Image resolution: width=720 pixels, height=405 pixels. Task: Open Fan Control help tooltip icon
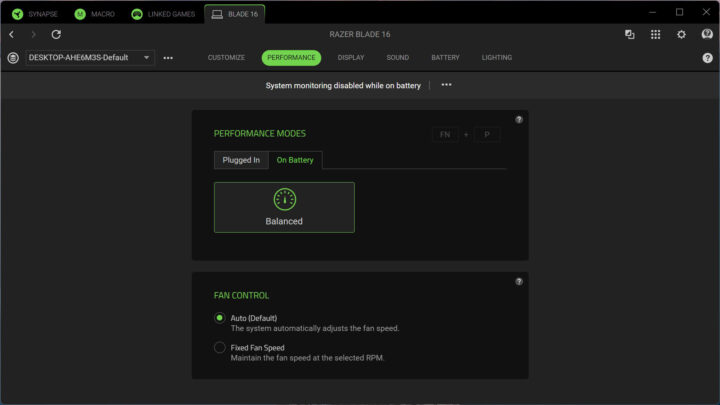click(x=519, y=282)
